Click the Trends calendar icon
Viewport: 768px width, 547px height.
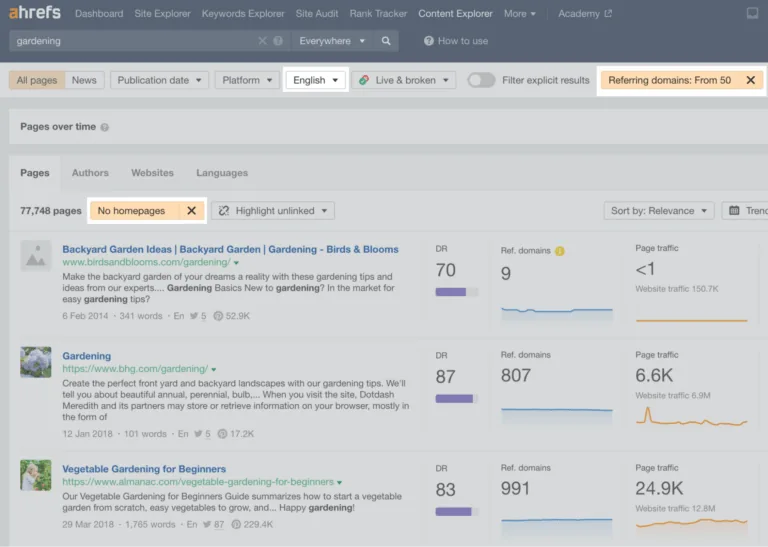pyautogui.click(x=734, y=211)
